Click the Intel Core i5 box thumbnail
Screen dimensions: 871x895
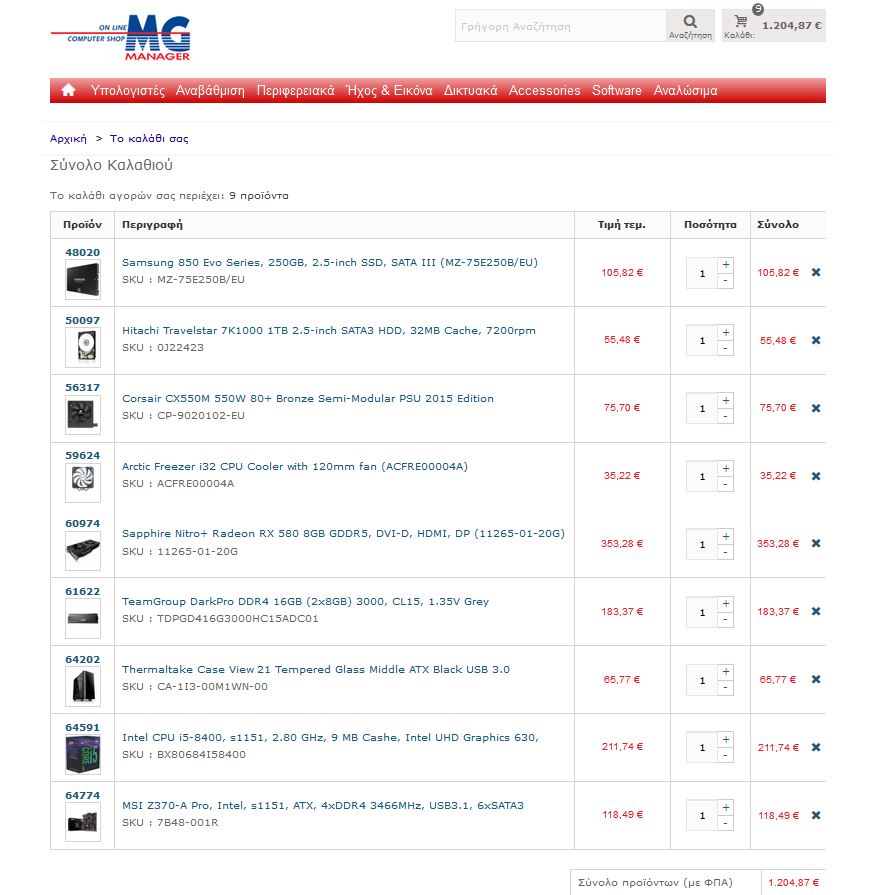click(83, 755)
